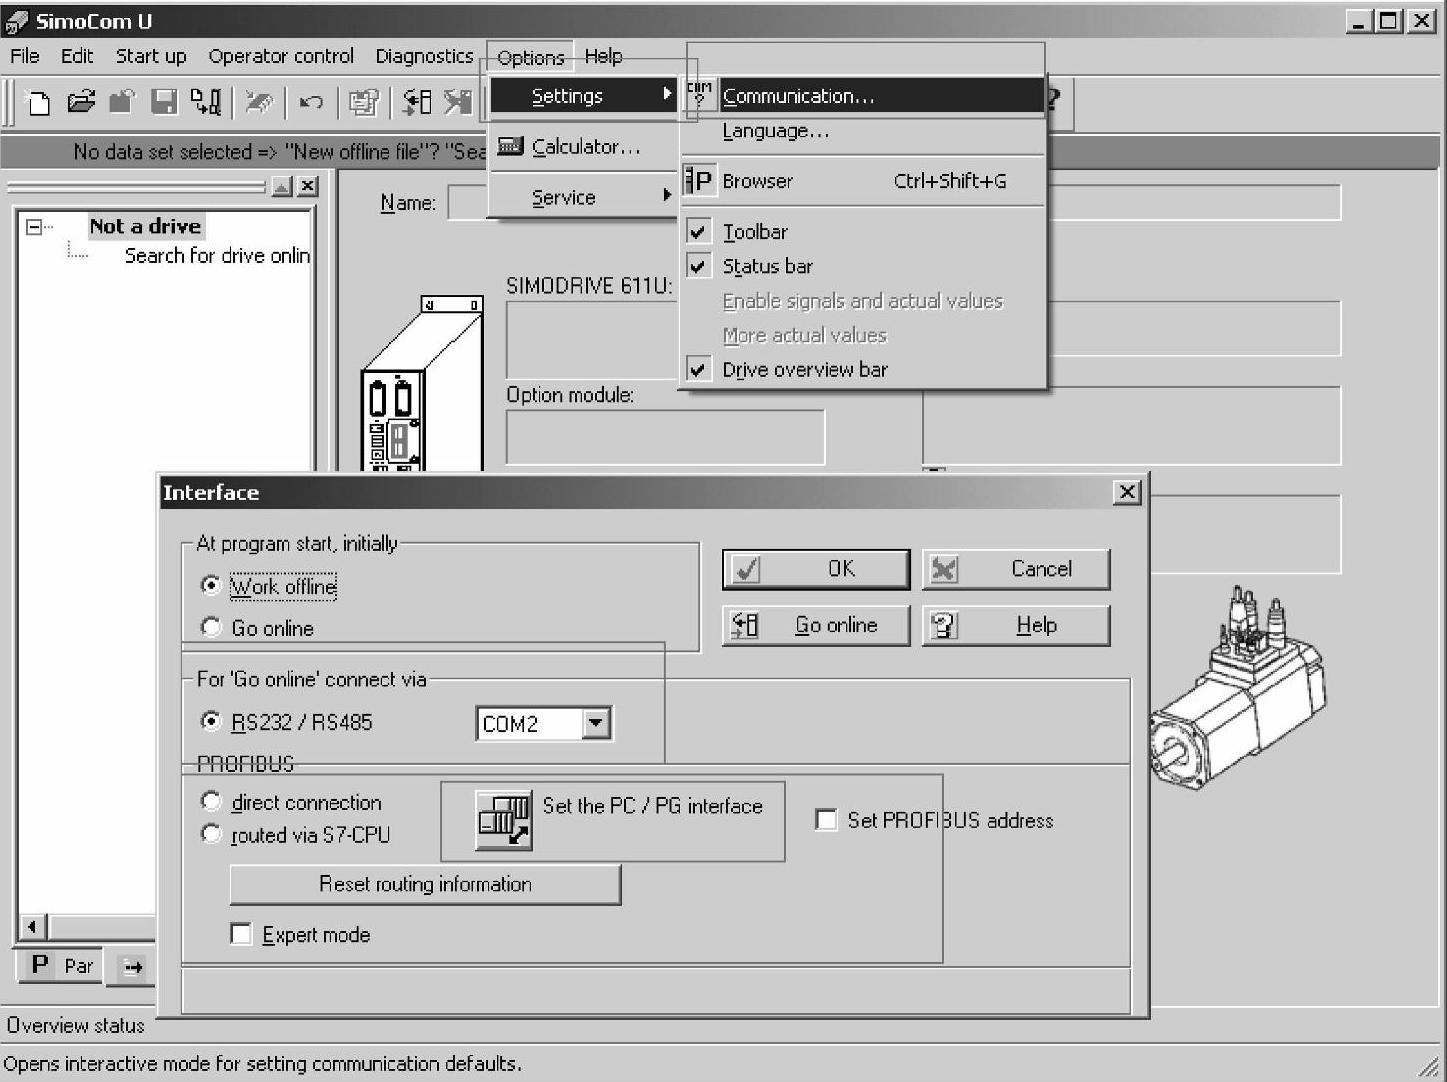Click the SimoCom U title bar icon

(x=17, y=21)
